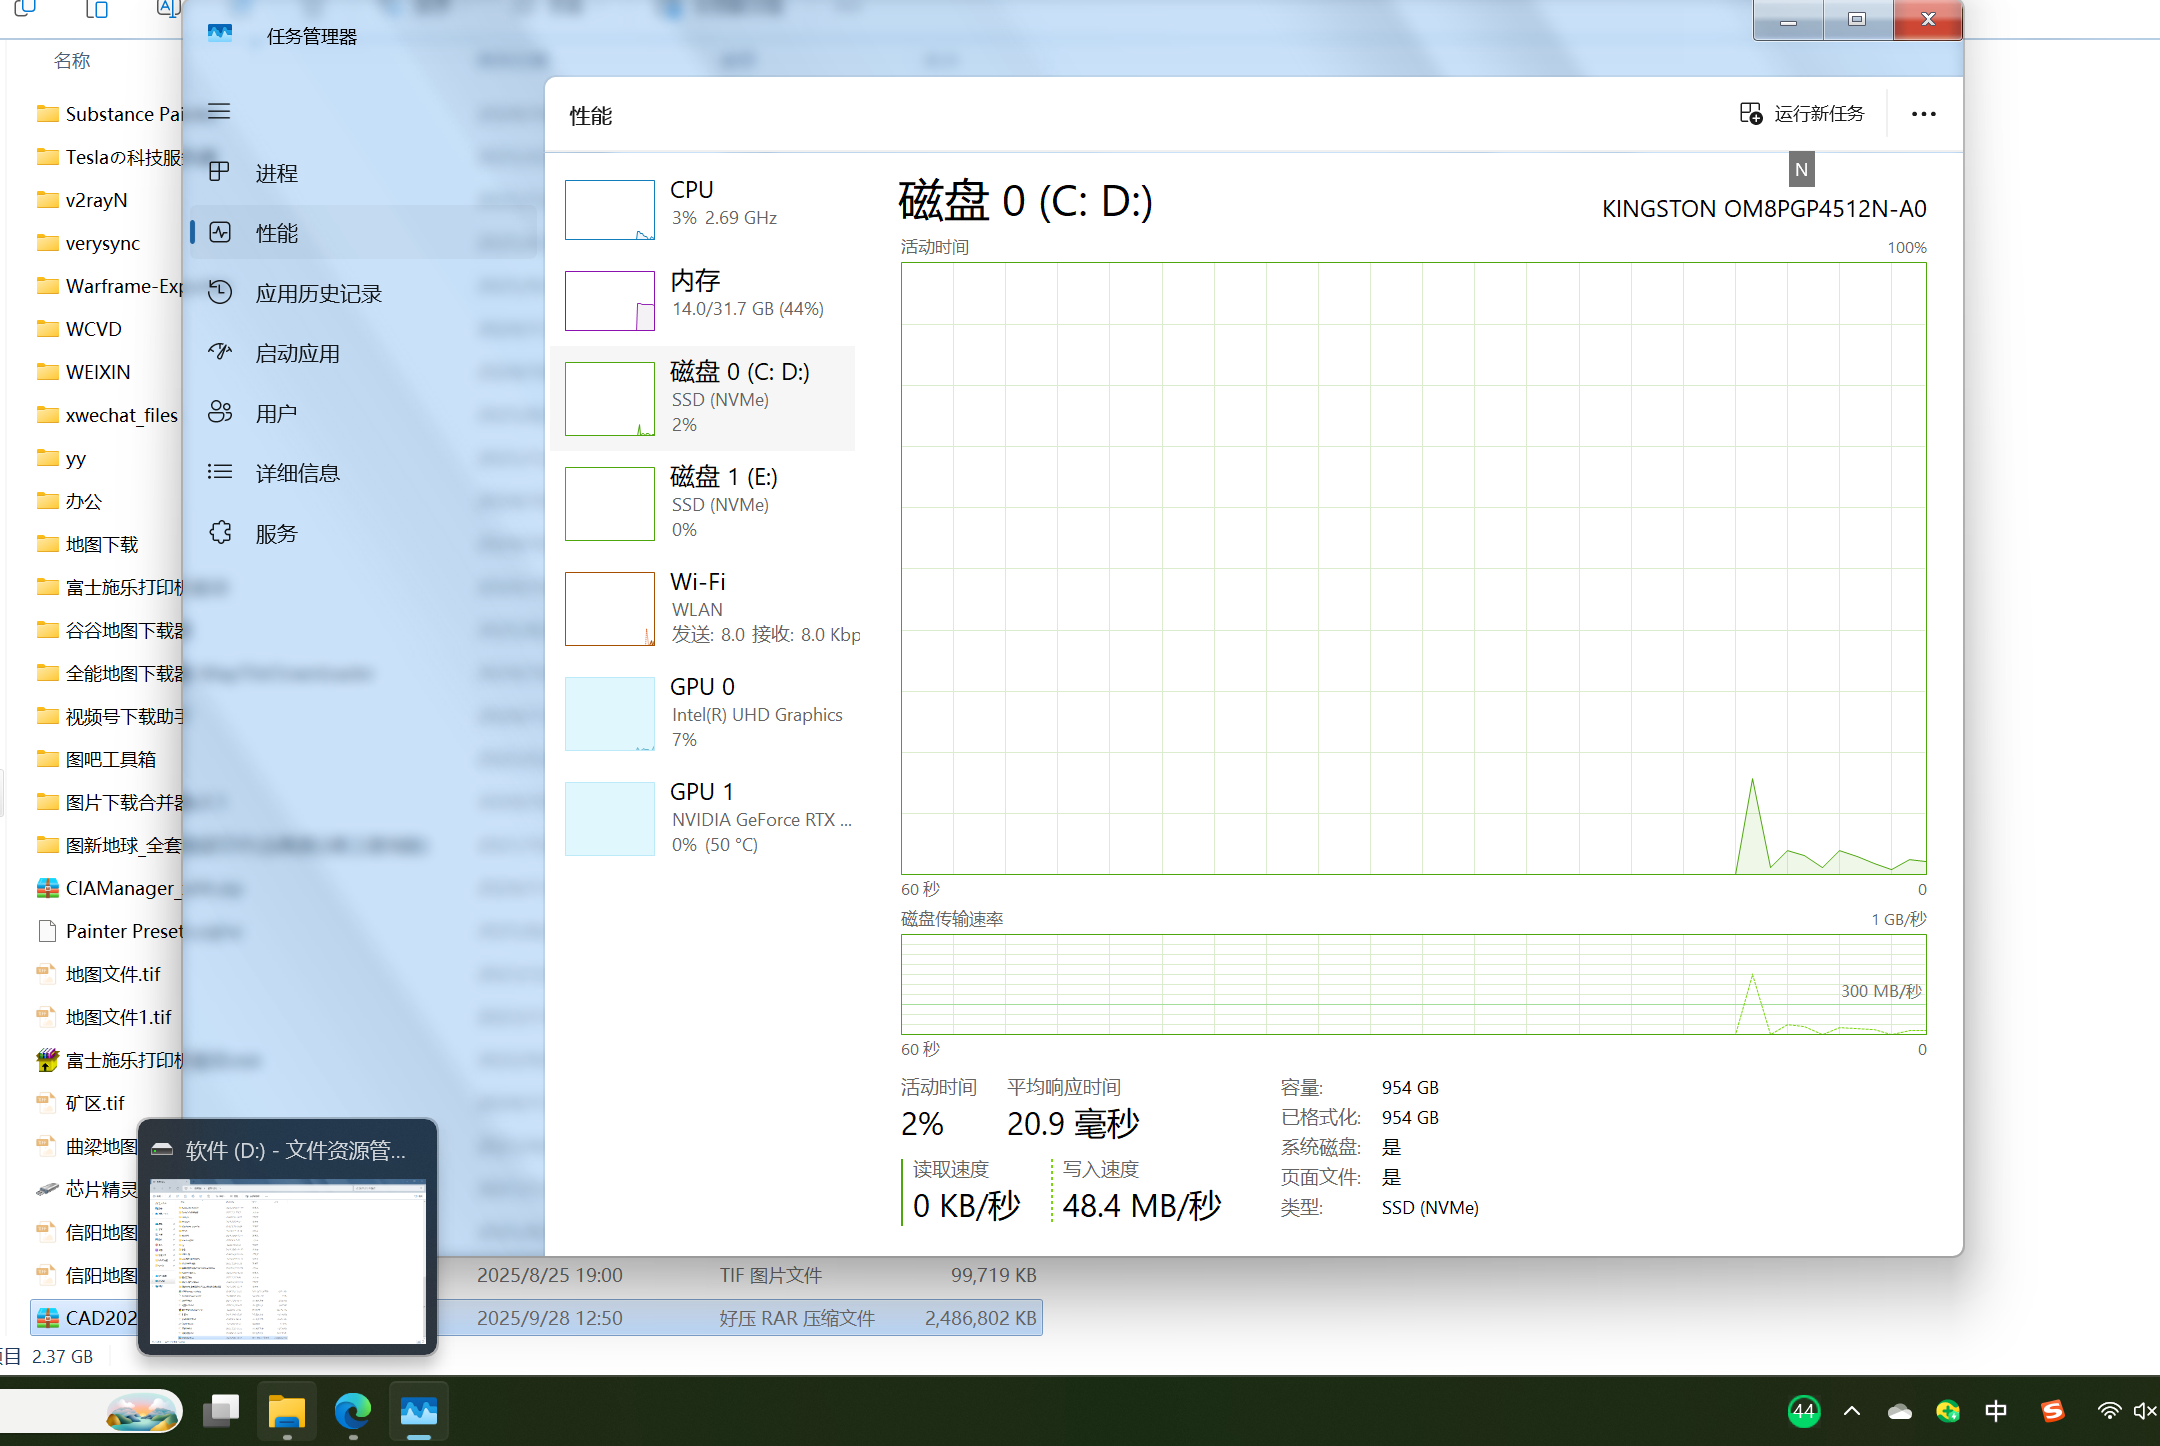Click the 活动时间 disk activity graph
This screenshot has height=1446, width=2160.
coord(1413,568)
